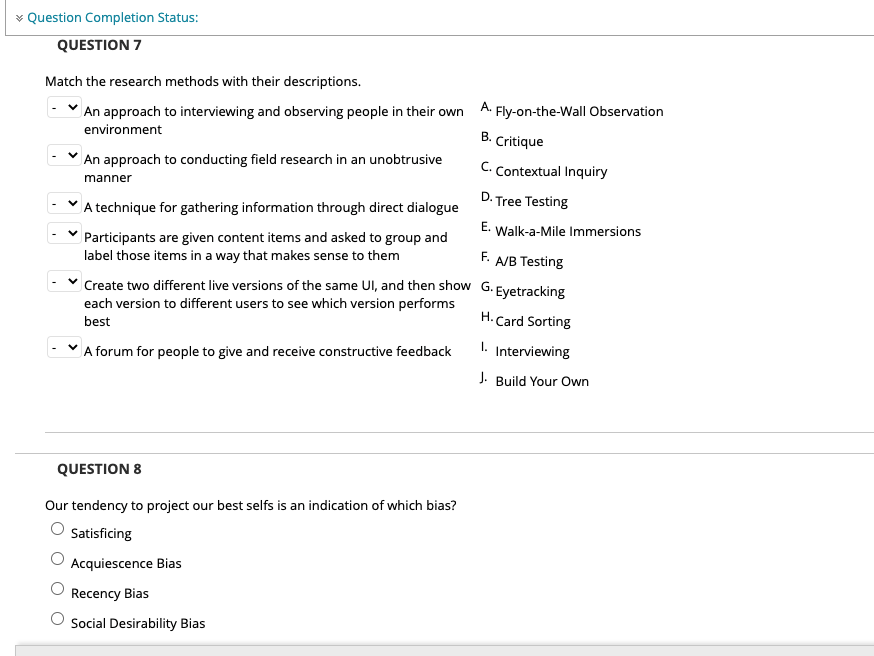Choose the Recency Bias answer
Screen dimensions: 874x656
click(x=57, y=587)
